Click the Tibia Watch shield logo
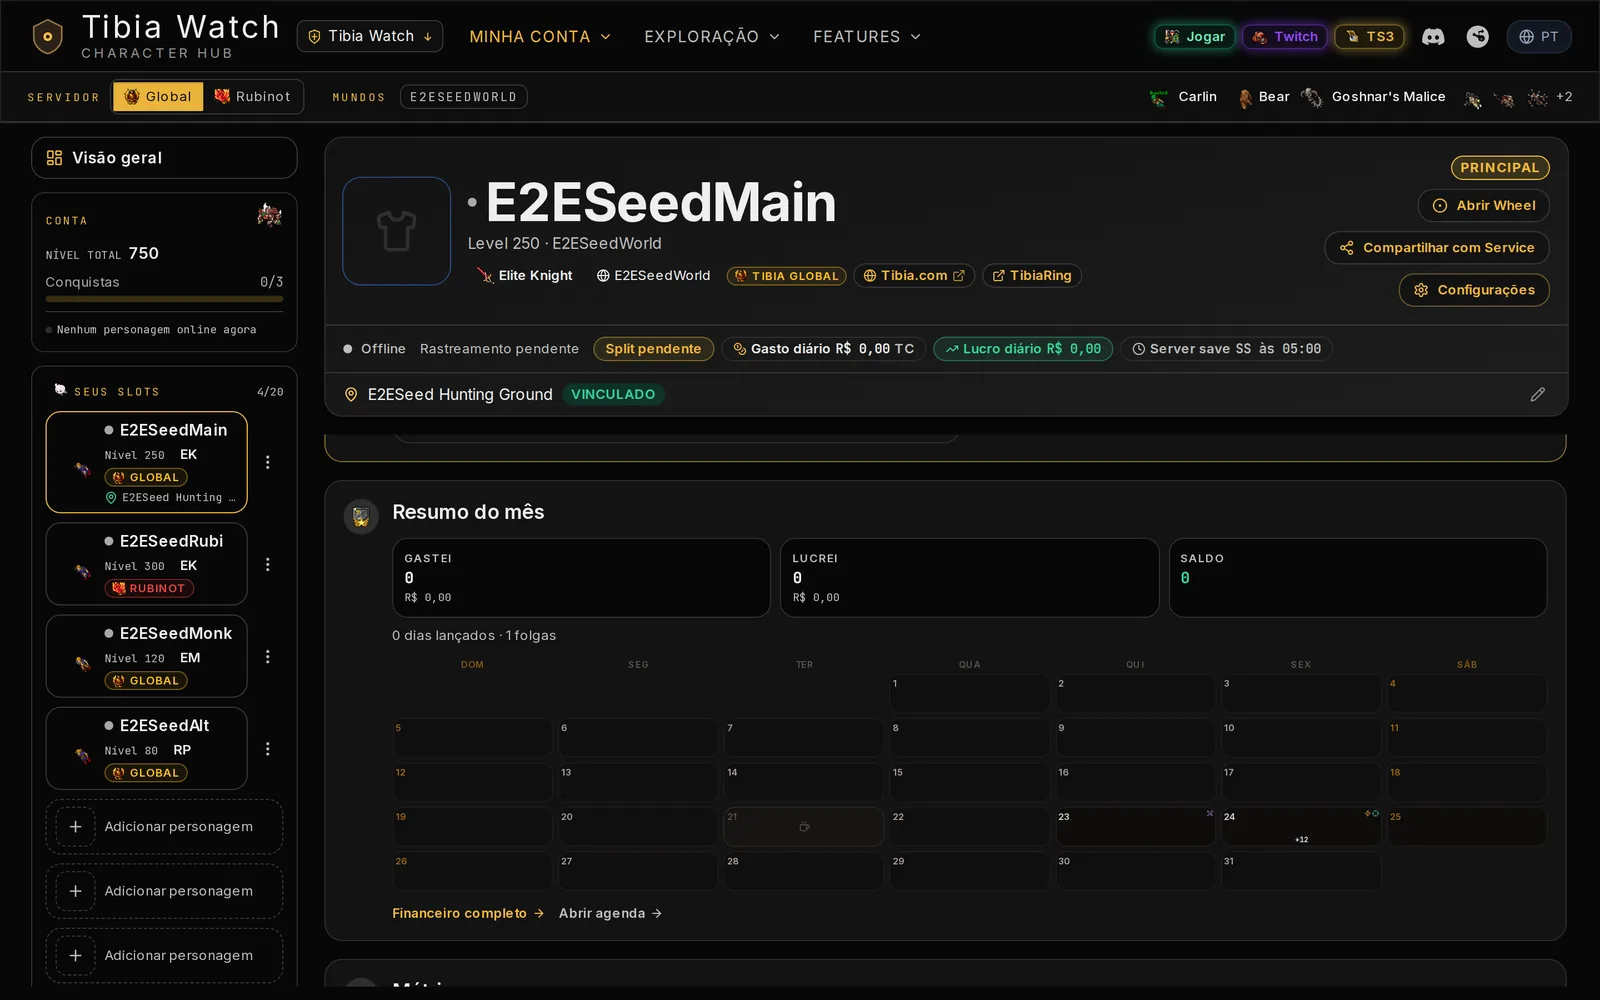This screenshot has height=1000, width=1600. tap(47, 37)
